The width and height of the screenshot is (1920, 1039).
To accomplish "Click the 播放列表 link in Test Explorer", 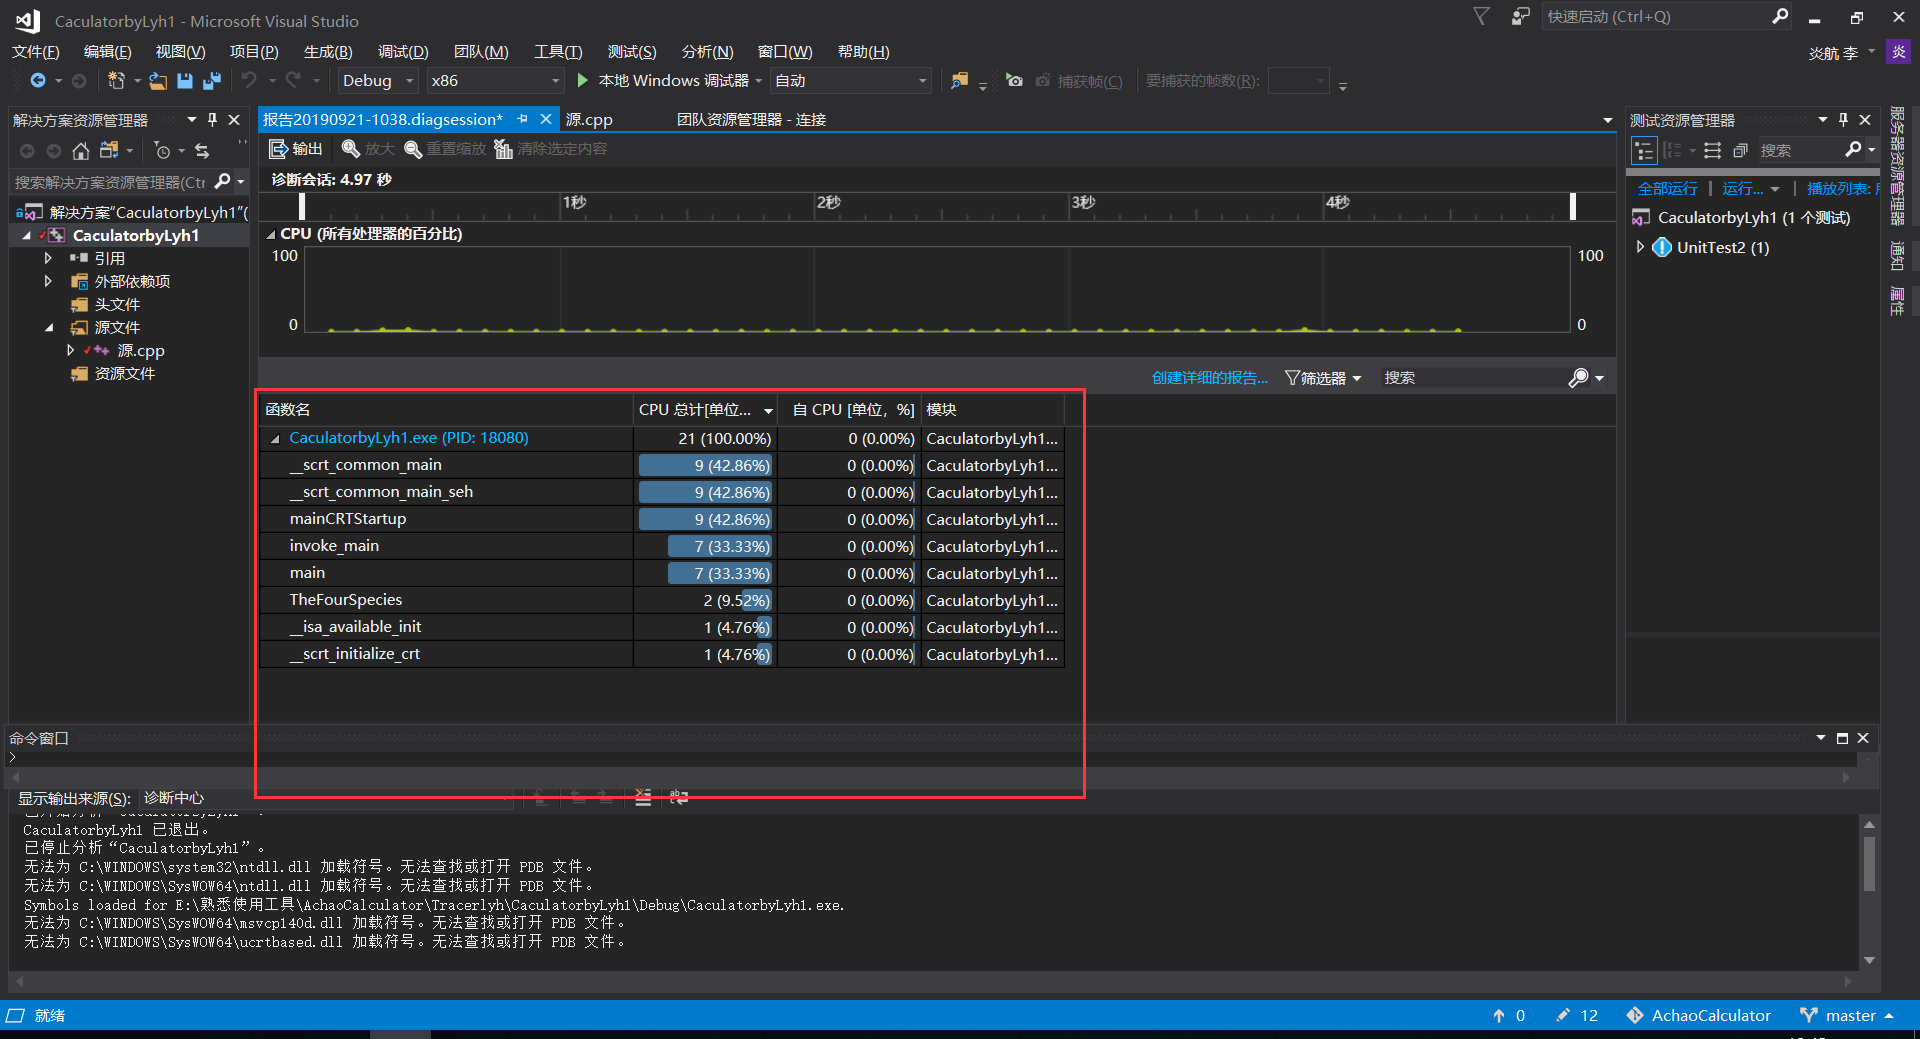I will 1842,189.
